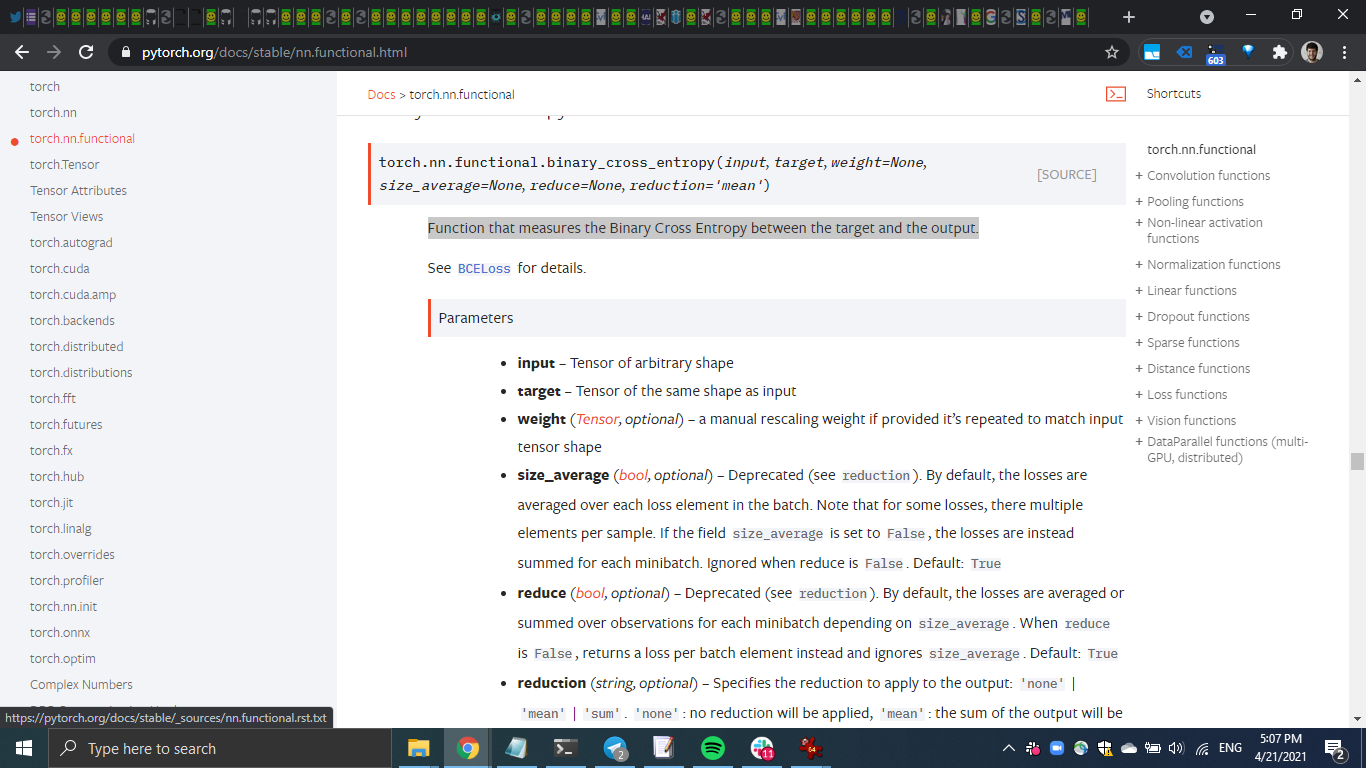This screenshot has width=1366, height=768.
Task: Click the red terminal Shortcuts icon on the docs page
Action: pyautogui.click(x=1115, y=93)
